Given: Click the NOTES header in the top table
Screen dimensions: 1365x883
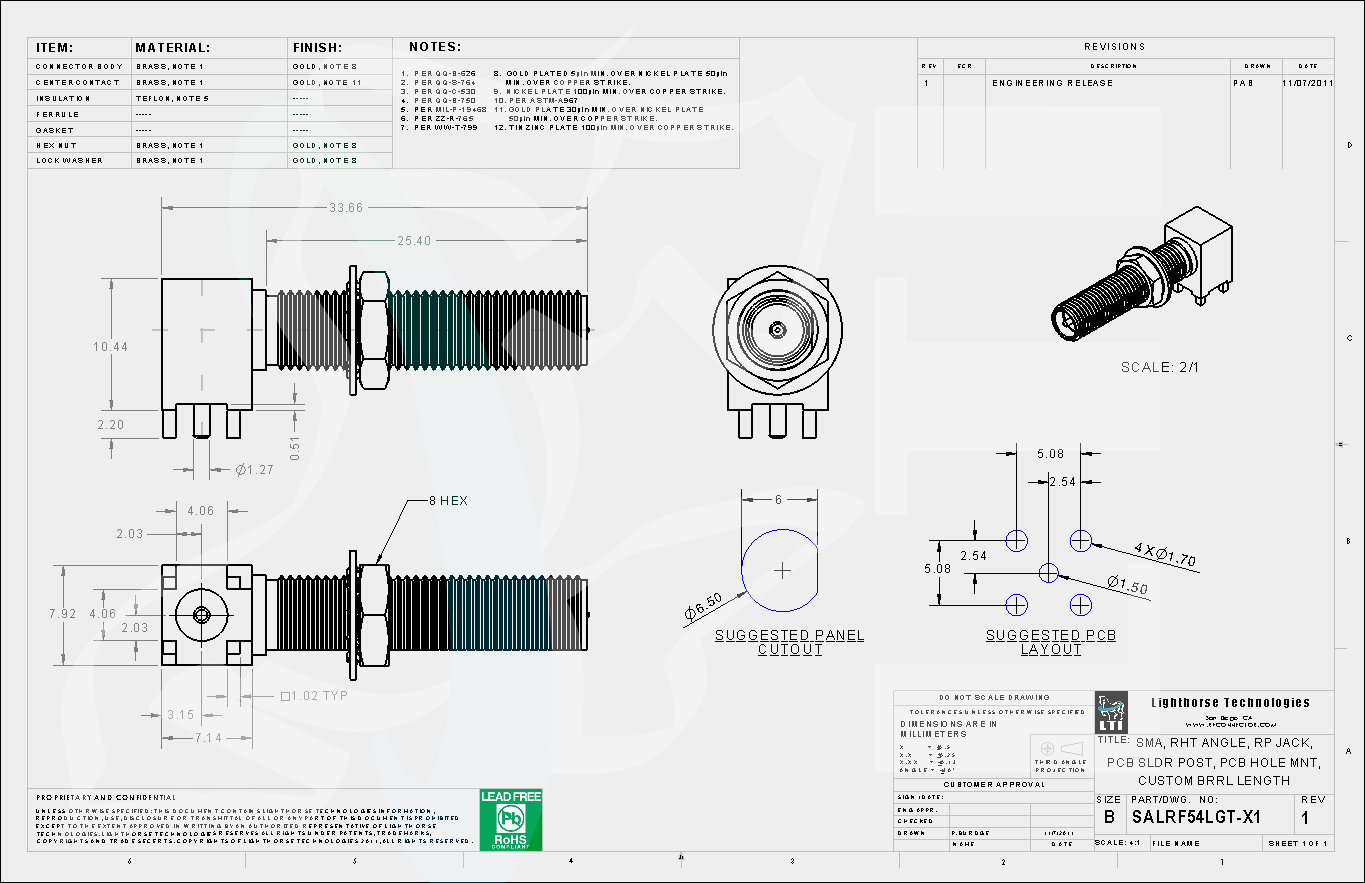Looking at the screenshot, I should click(435, 47).
